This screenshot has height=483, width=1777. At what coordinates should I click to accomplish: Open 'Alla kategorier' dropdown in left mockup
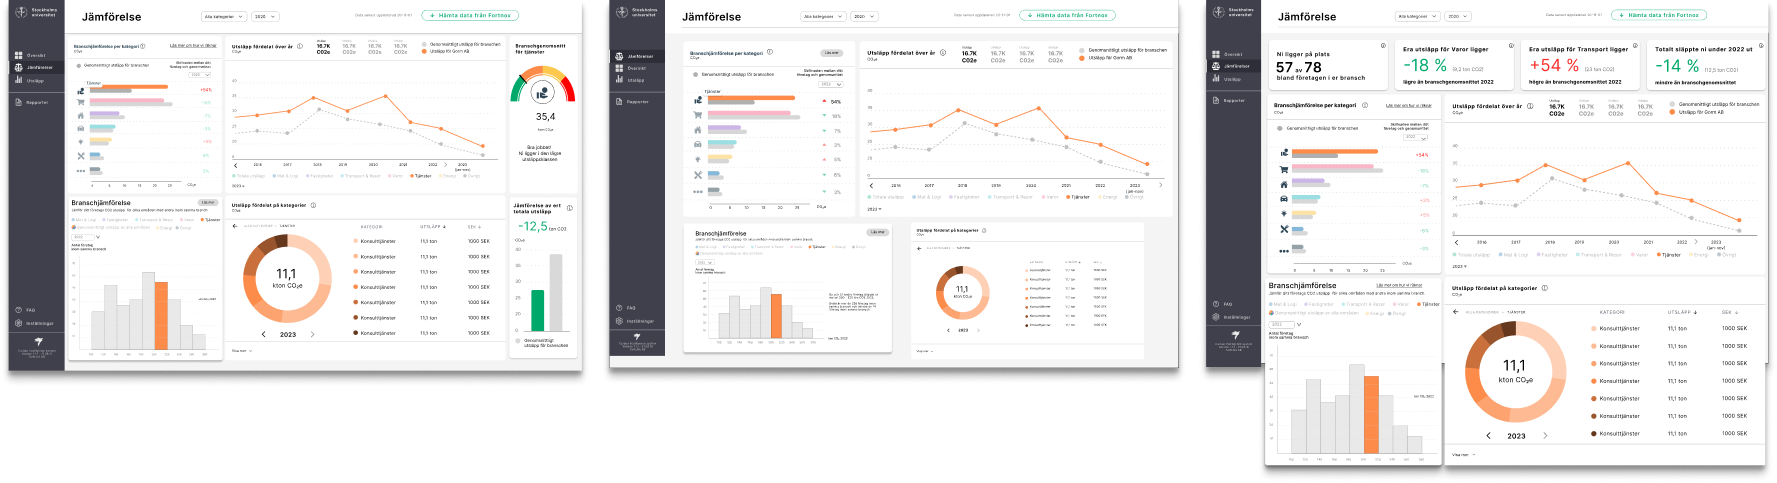click(224, 16)
